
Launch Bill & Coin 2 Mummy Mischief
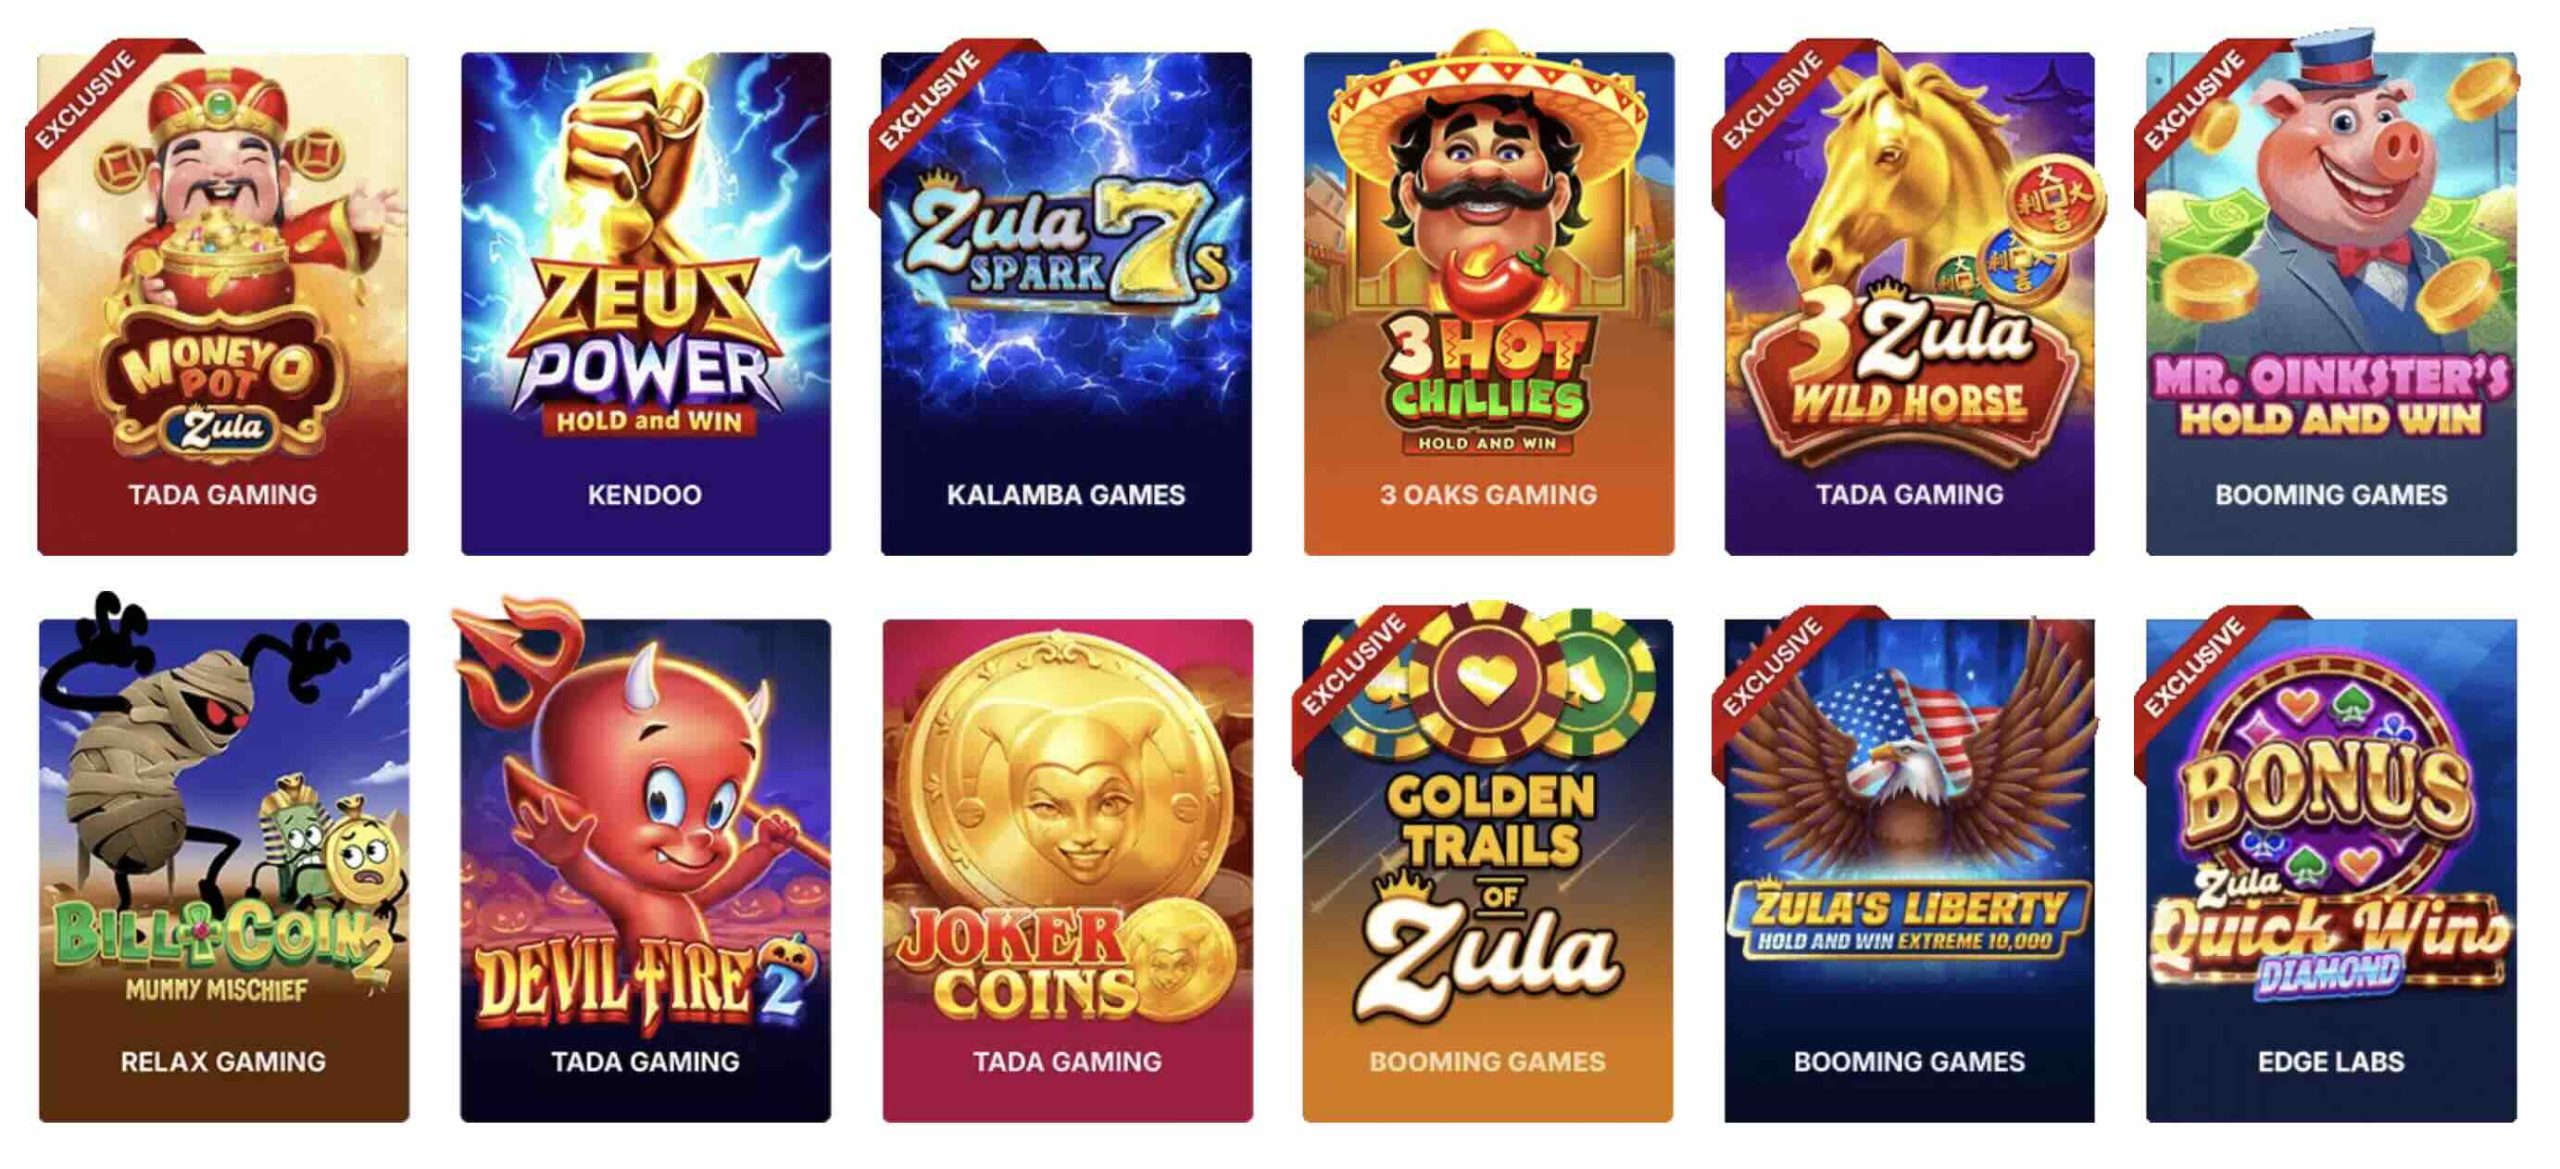[223, 870]
